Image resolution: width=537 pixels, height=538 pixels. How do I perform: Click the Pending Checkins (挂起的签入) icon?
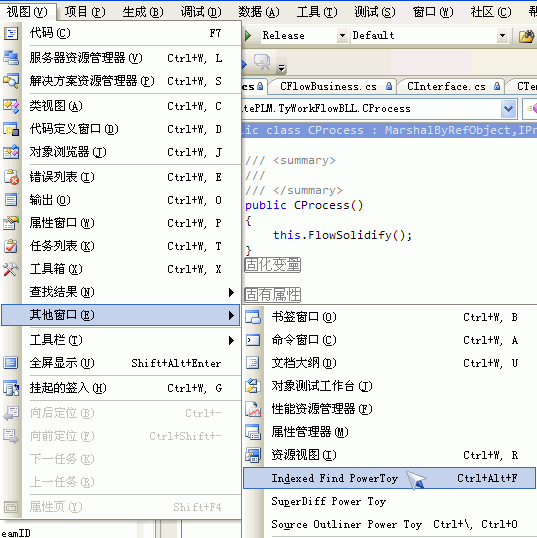click(11, 388)
